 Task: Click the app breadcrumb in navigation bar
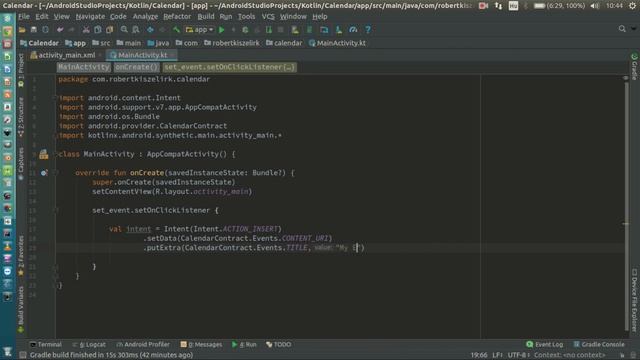point(76,43)
